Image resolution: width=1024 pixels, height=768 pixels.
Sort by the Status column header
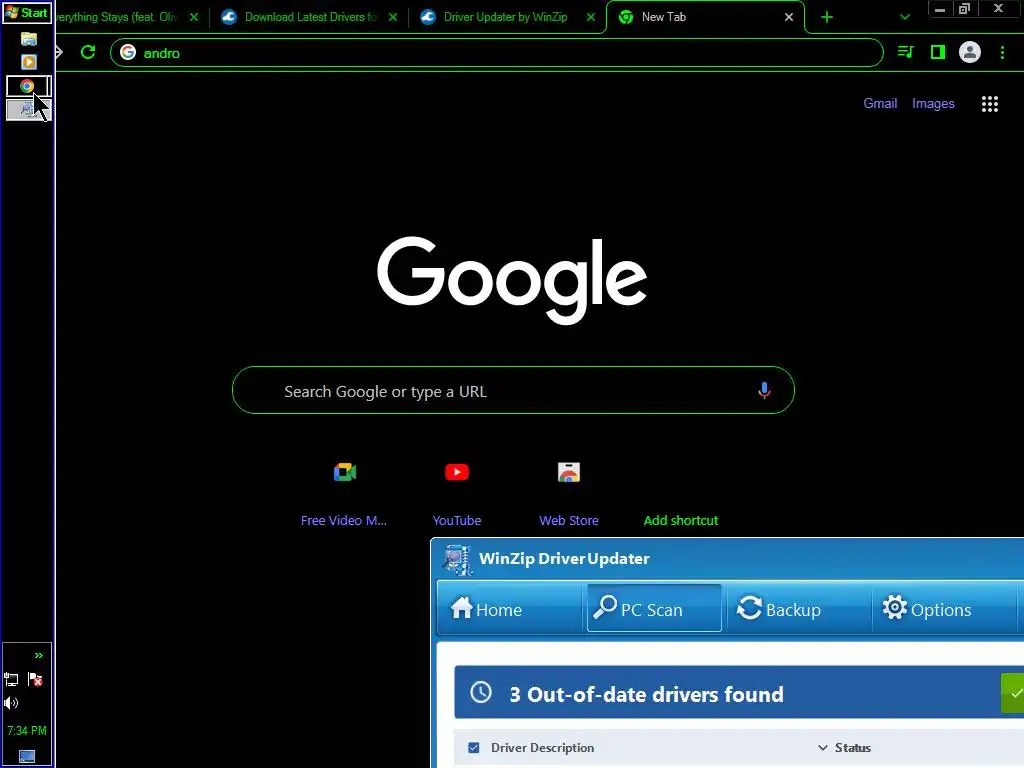click(852, 748)
